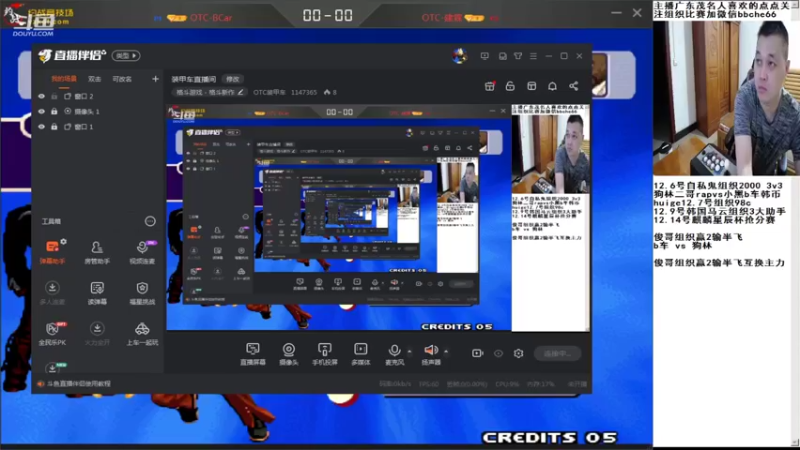Open the 火力全开 tool
Image resolution: width=800 pixels, height=450 pixels.
tap(97, 334)
